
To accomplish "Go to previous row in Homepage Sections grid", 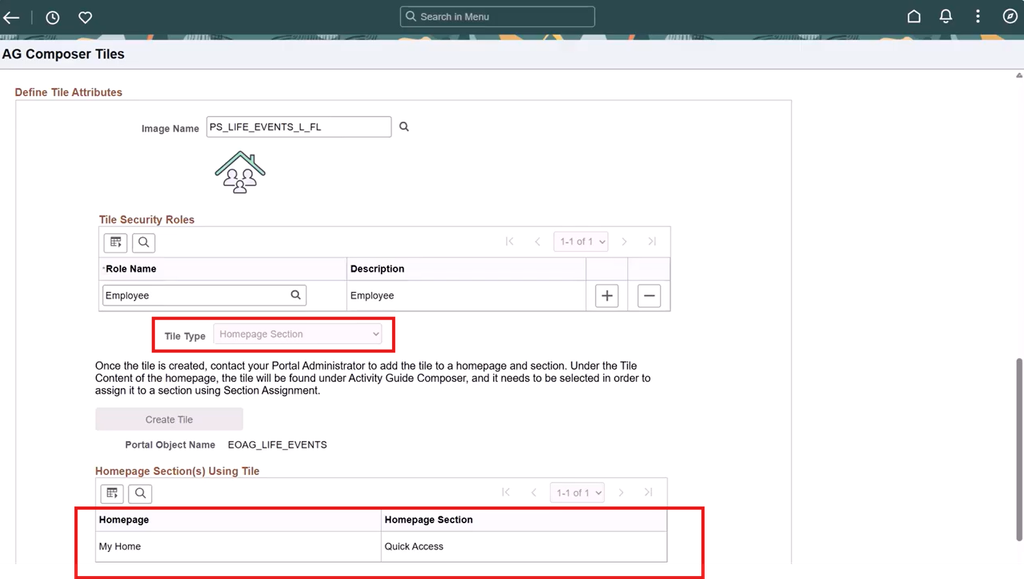I will pyautogui.click(x=534, y=492).
